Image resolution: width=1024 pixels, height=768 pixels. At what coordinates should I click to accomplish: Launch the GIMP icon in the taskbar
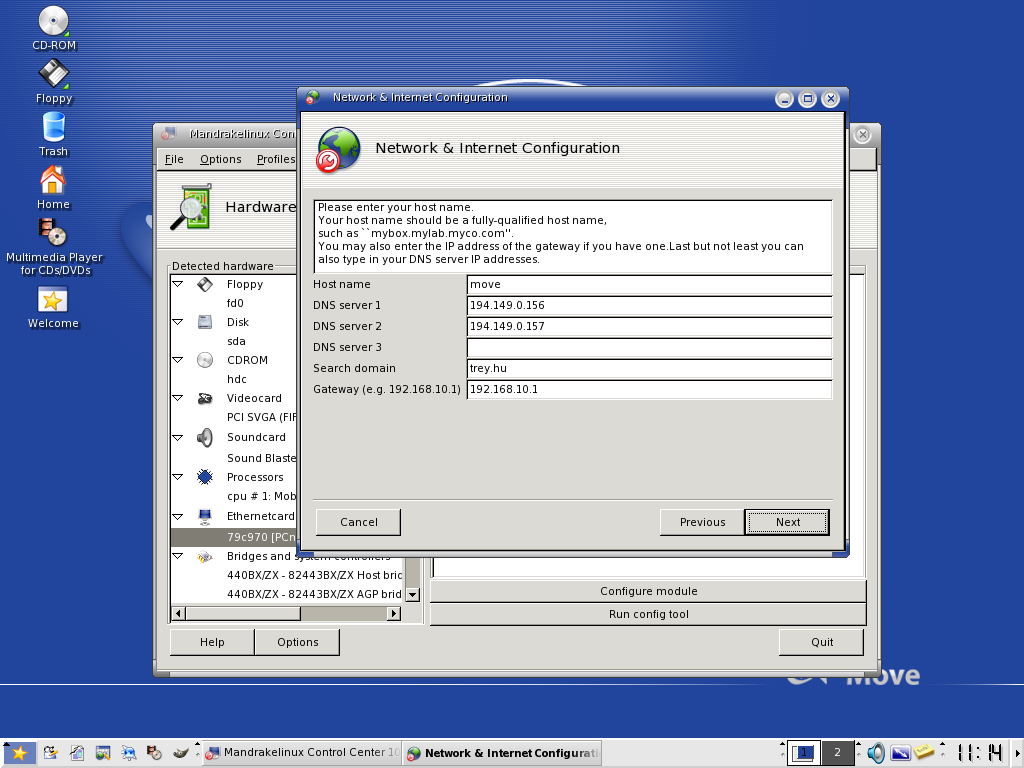pyautogui.click(x=181, y=753)
